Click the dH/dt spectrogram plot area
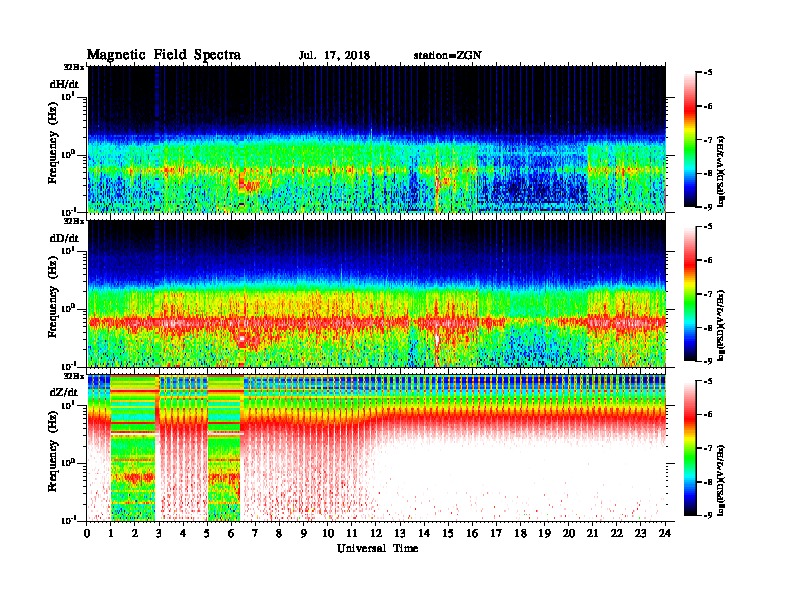 377,139
